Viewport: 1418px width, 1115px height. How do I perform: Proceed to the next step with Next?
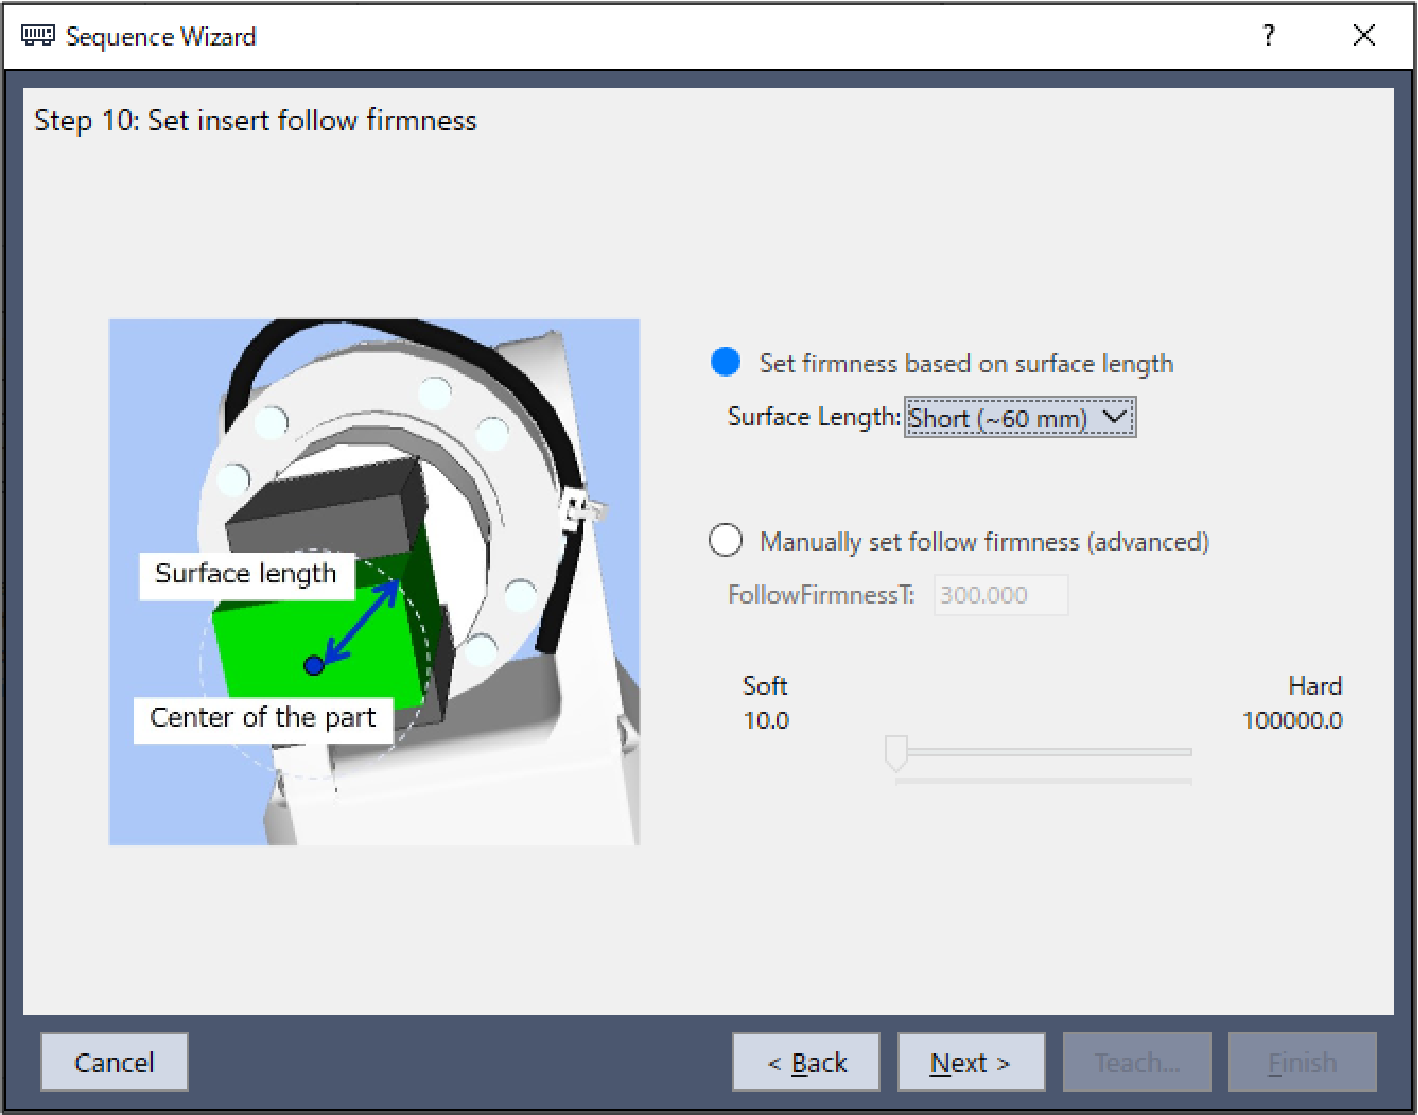point(971,1062)
